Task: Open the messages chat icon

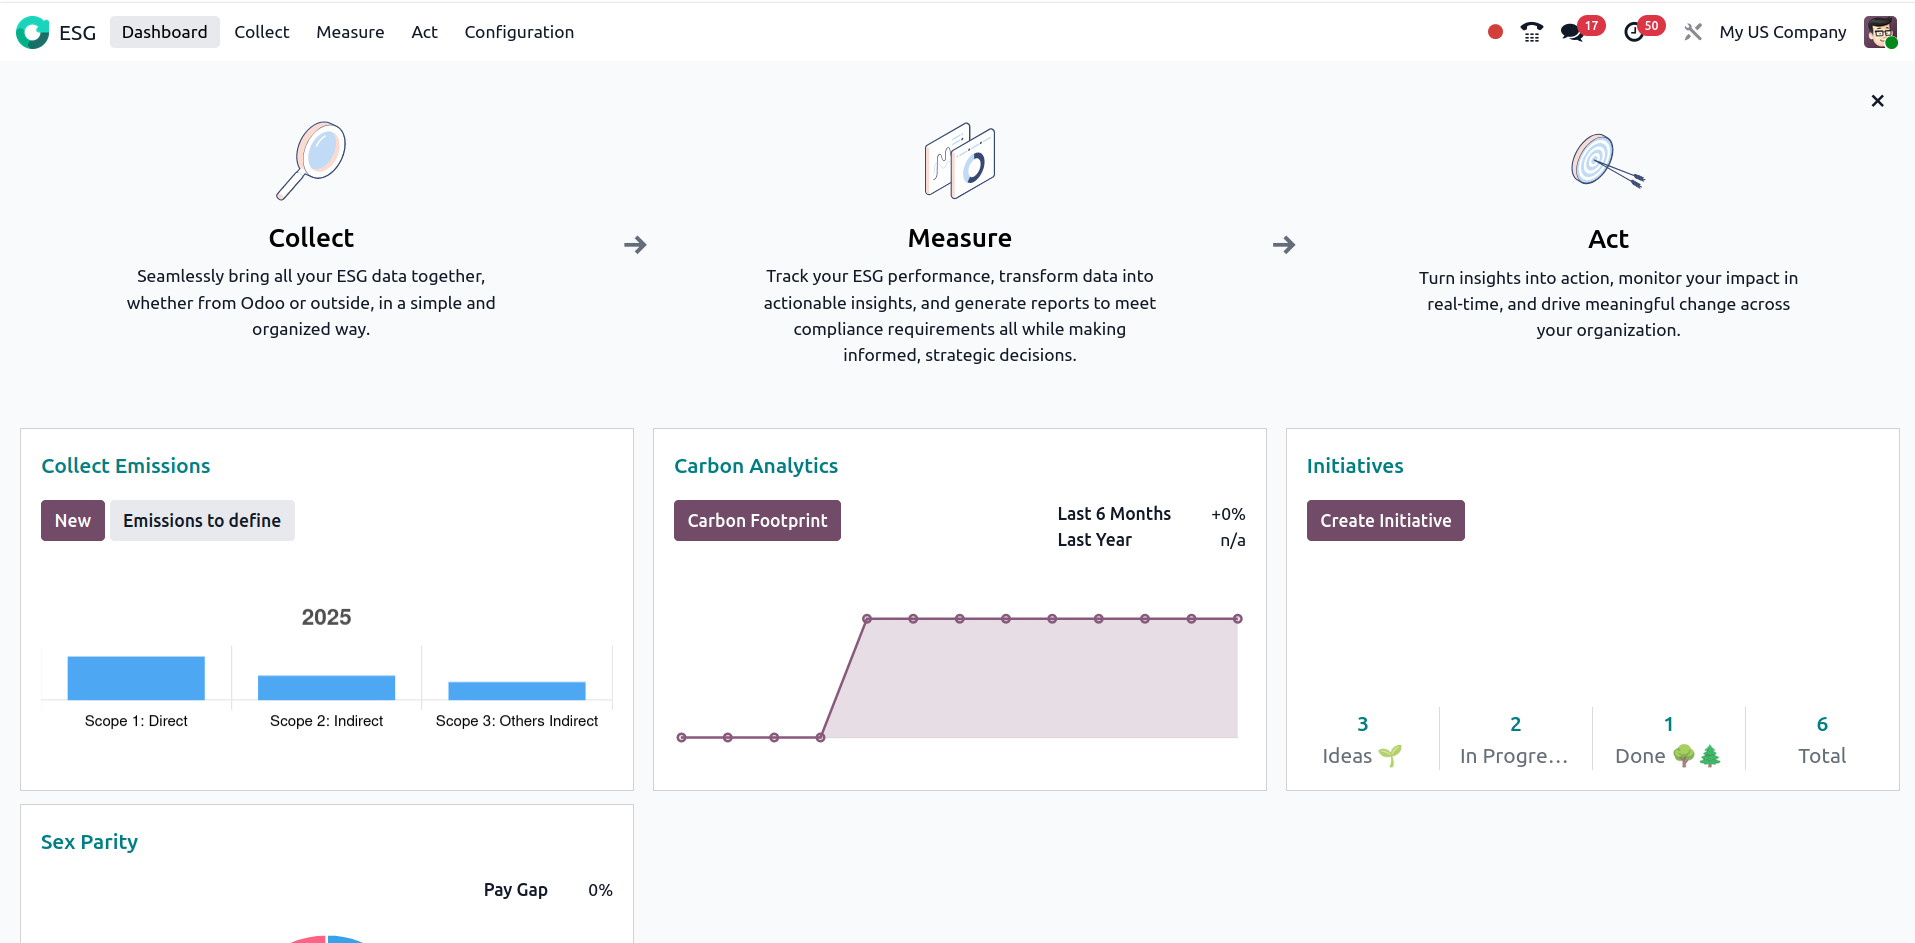Action: tap(1572, 32)
